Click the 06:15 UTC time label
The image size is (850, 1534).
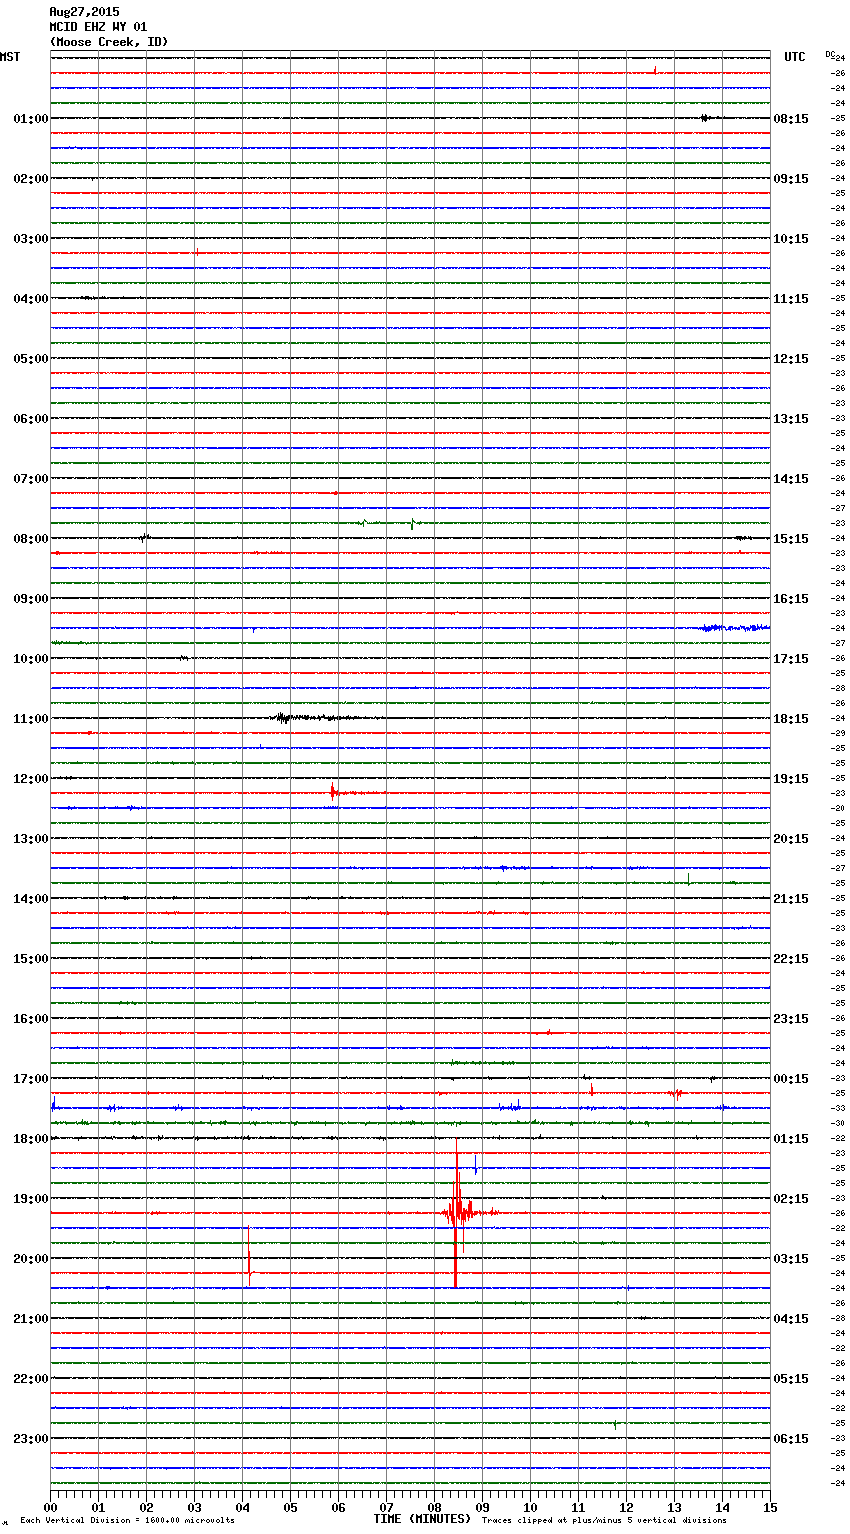(791, 1439)
